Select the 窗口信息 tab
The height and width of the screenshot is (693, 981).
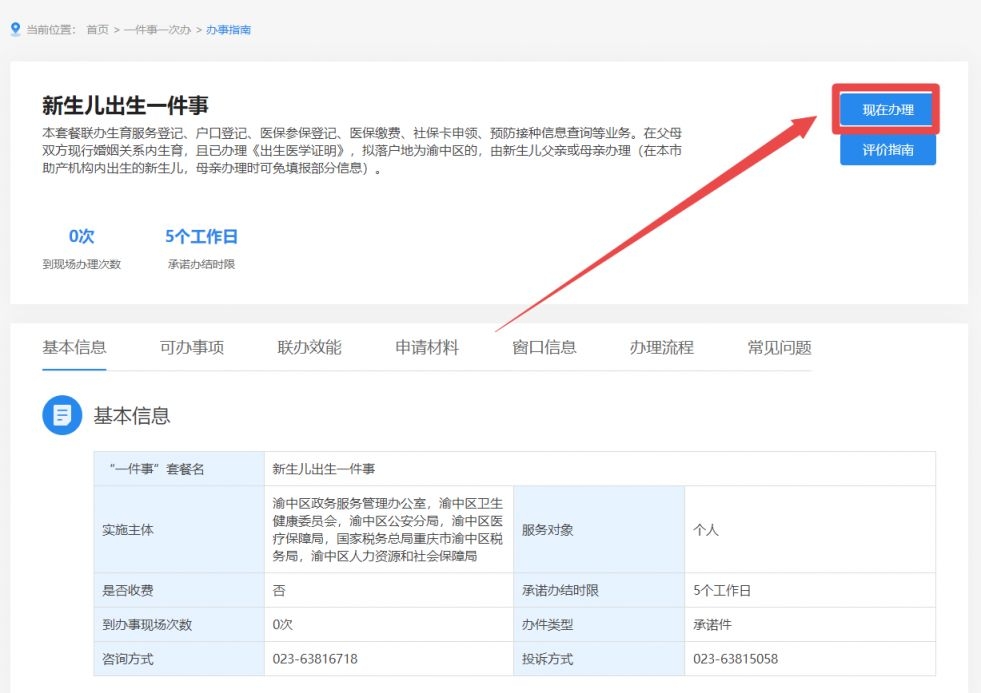coord(542,346)
